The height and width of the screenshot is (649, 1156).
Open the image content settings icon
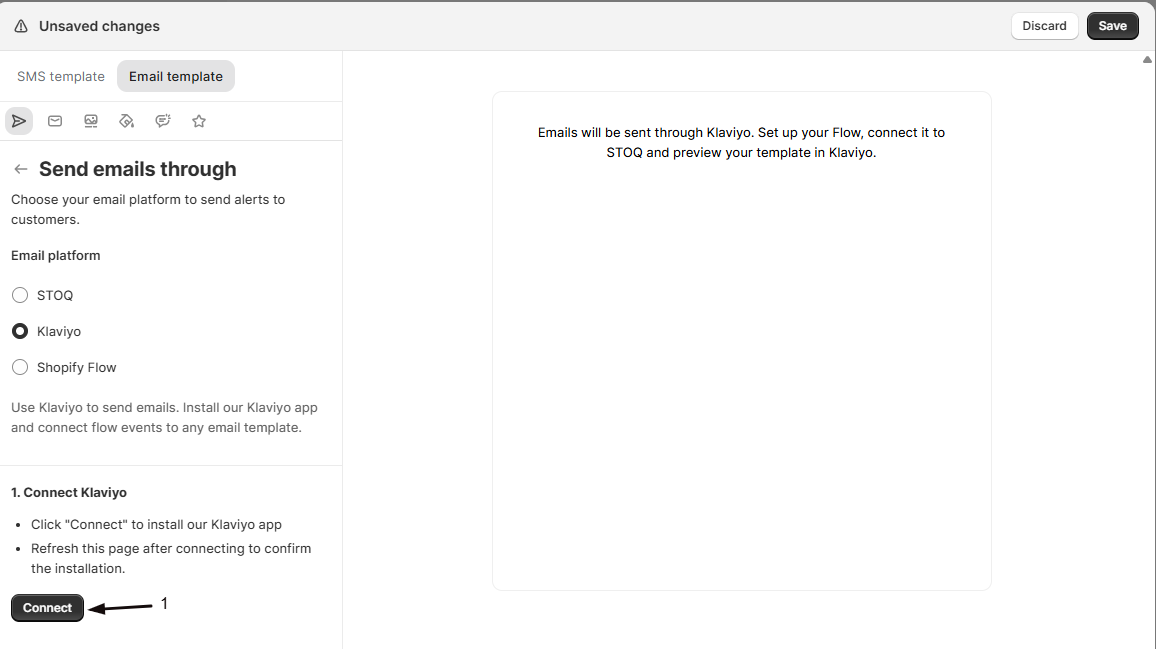91,121
